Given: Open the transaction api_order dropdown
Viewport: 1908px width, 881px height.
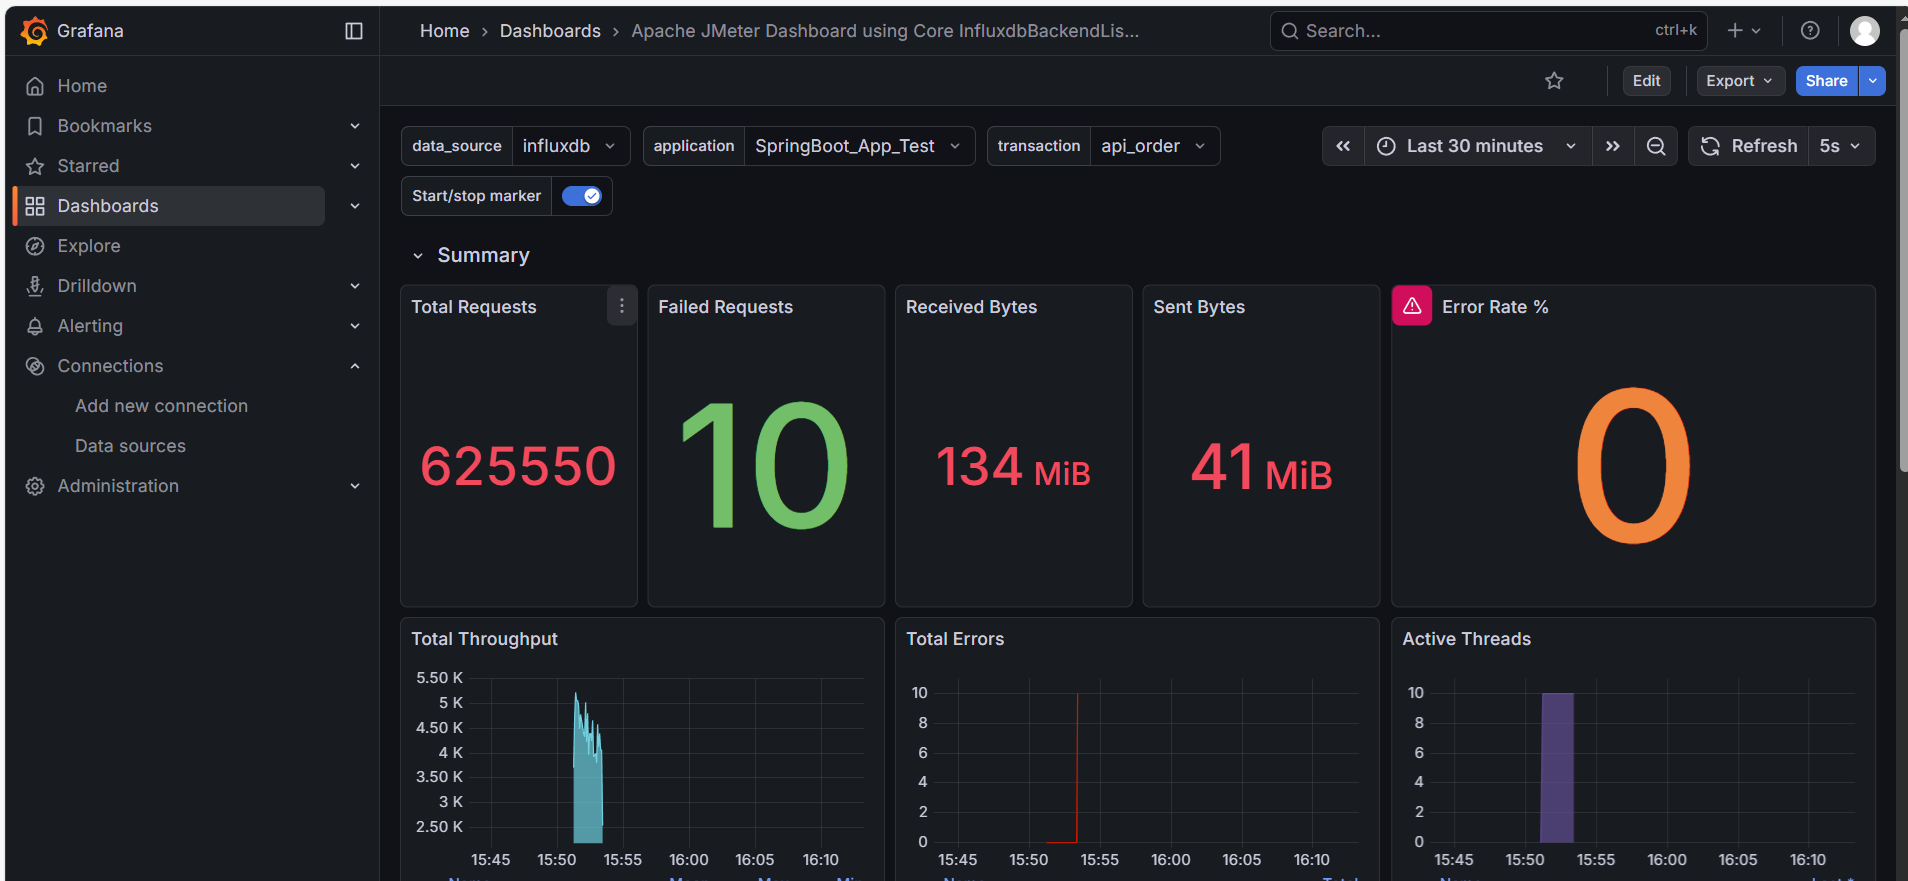Looking at the screenshot, I should (x=1153, y=146).
